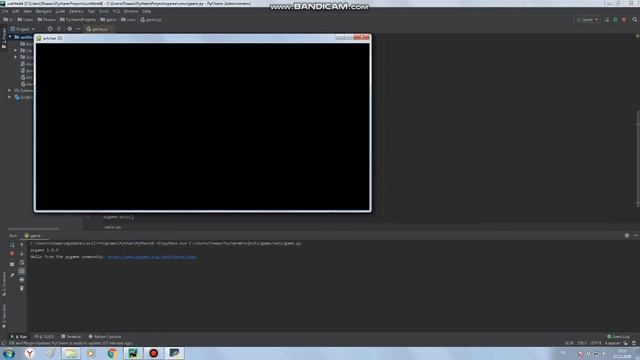Click the Structure side tool window tab
This screenshot has width=640, height=360.
click(x=4, y=284)
